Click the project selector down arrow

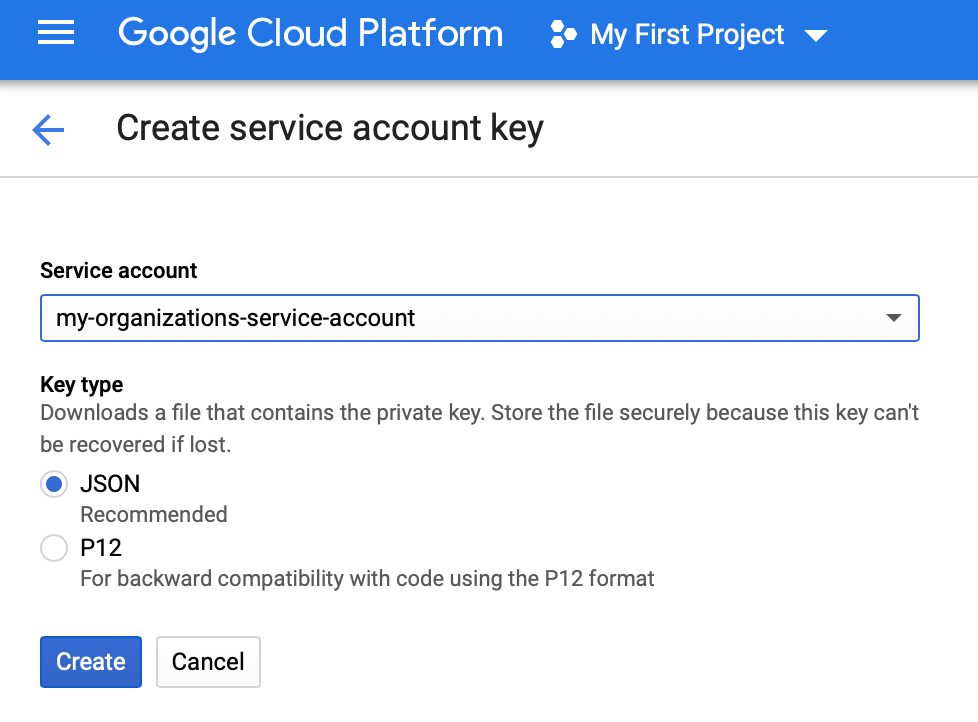coord(815,36)
